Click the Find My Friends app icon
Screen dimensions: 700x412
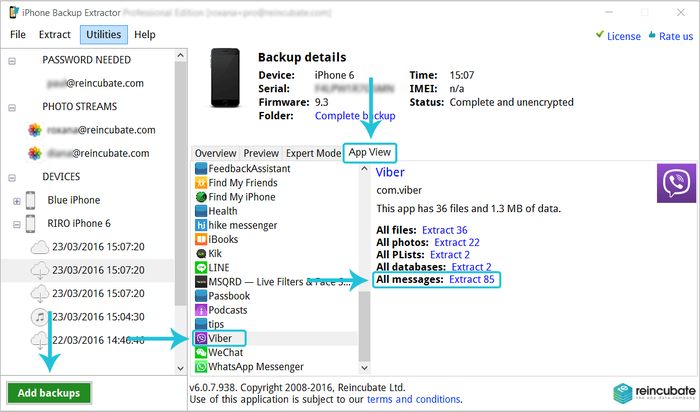point(201,183)
